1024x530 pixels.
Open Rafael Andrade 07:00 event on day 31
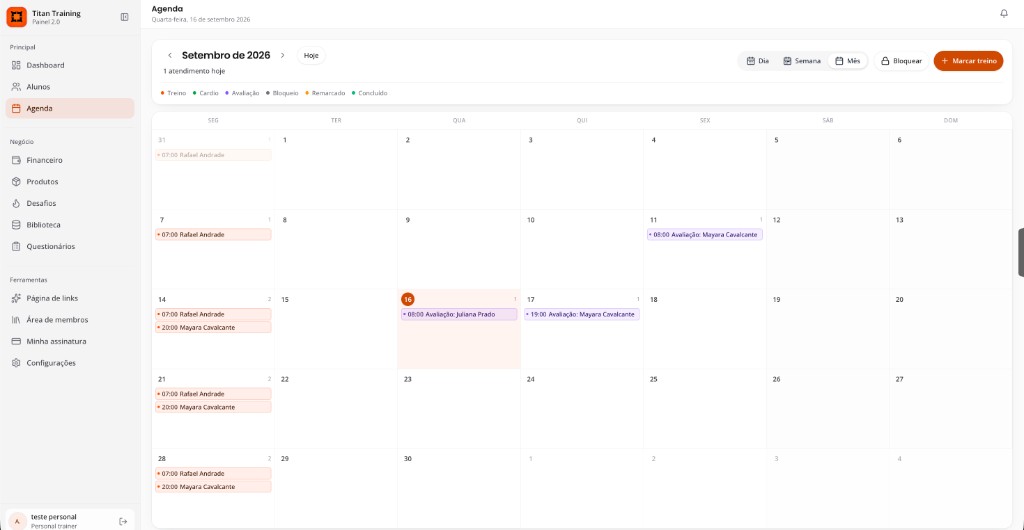coord(213,155)
